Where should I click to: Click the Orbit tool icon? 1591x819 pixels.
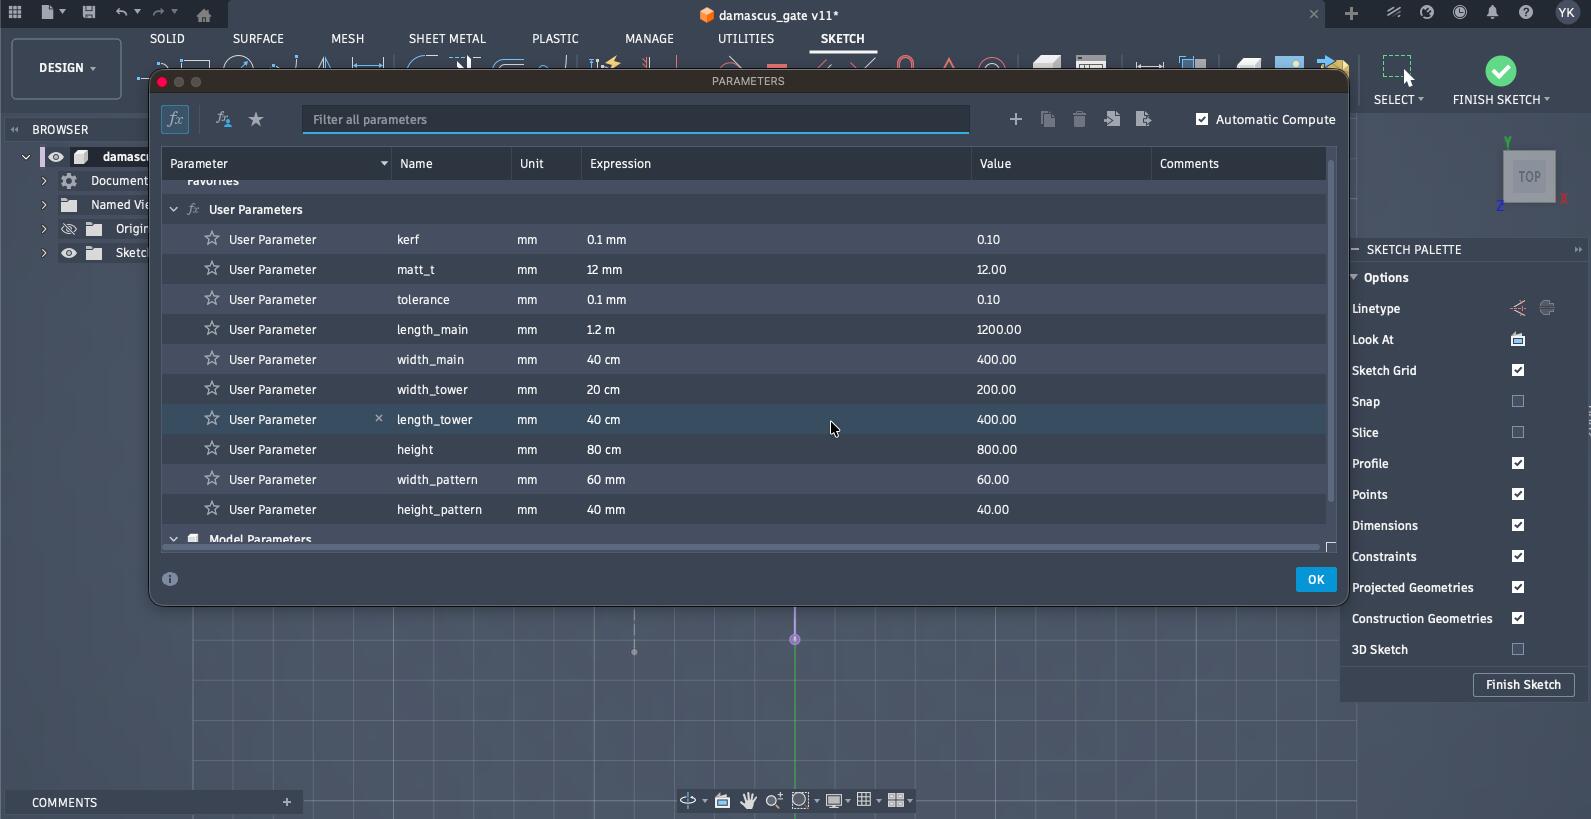tap(688, 800)
